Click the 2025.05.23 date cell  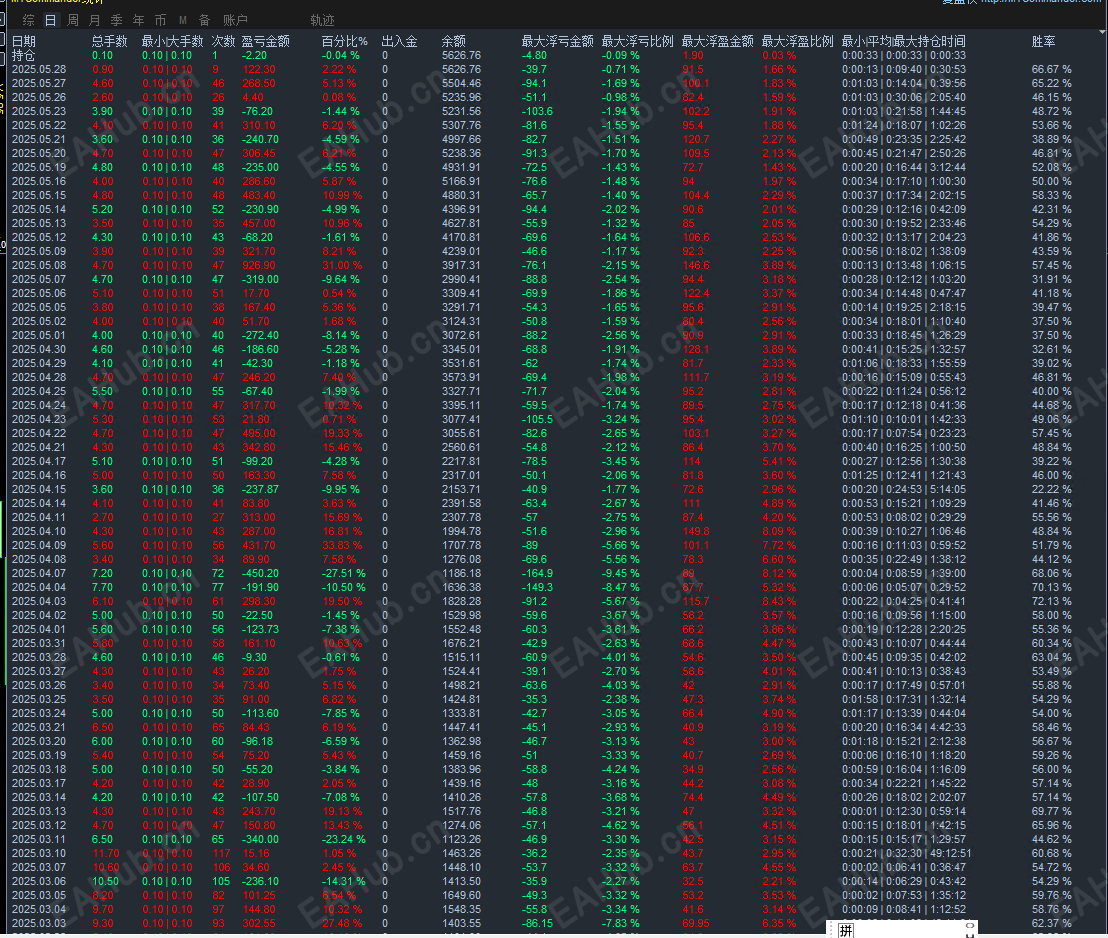coord(39,111)
